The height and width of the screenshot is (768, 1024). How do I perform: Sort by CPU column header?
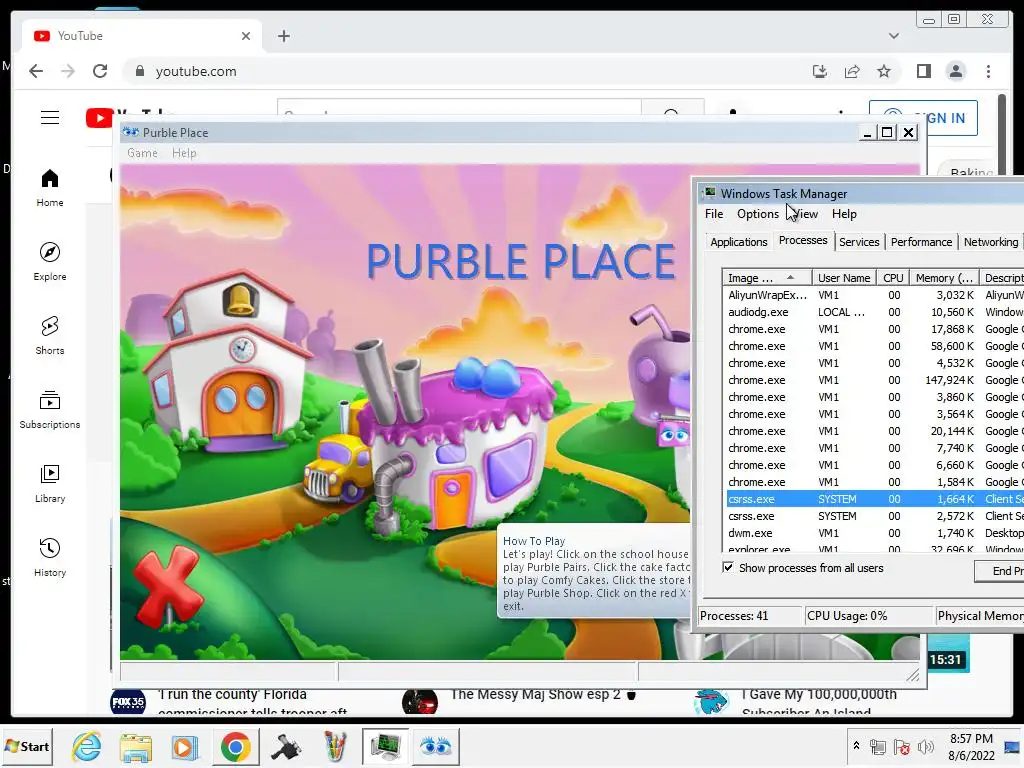tap(893, 278)
